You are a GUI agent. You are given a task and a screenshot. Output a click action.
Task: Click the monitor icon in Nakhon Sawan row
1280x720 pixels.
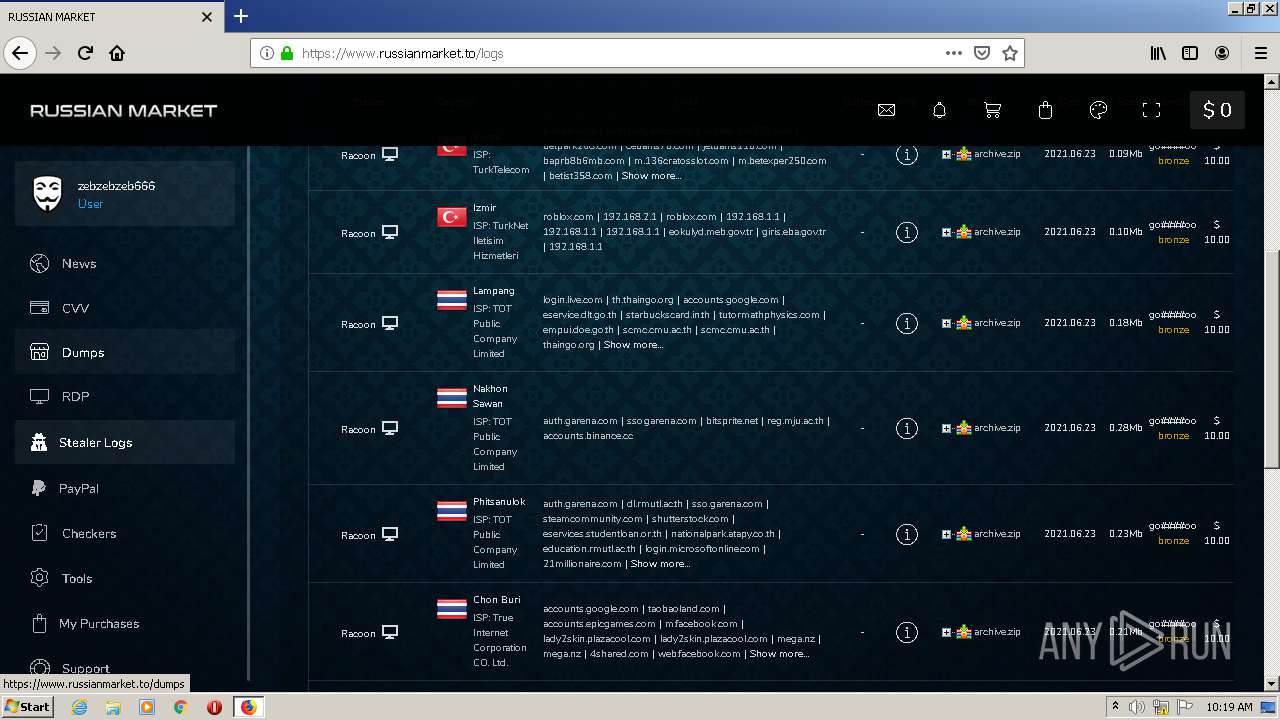[x=390, y=428]
